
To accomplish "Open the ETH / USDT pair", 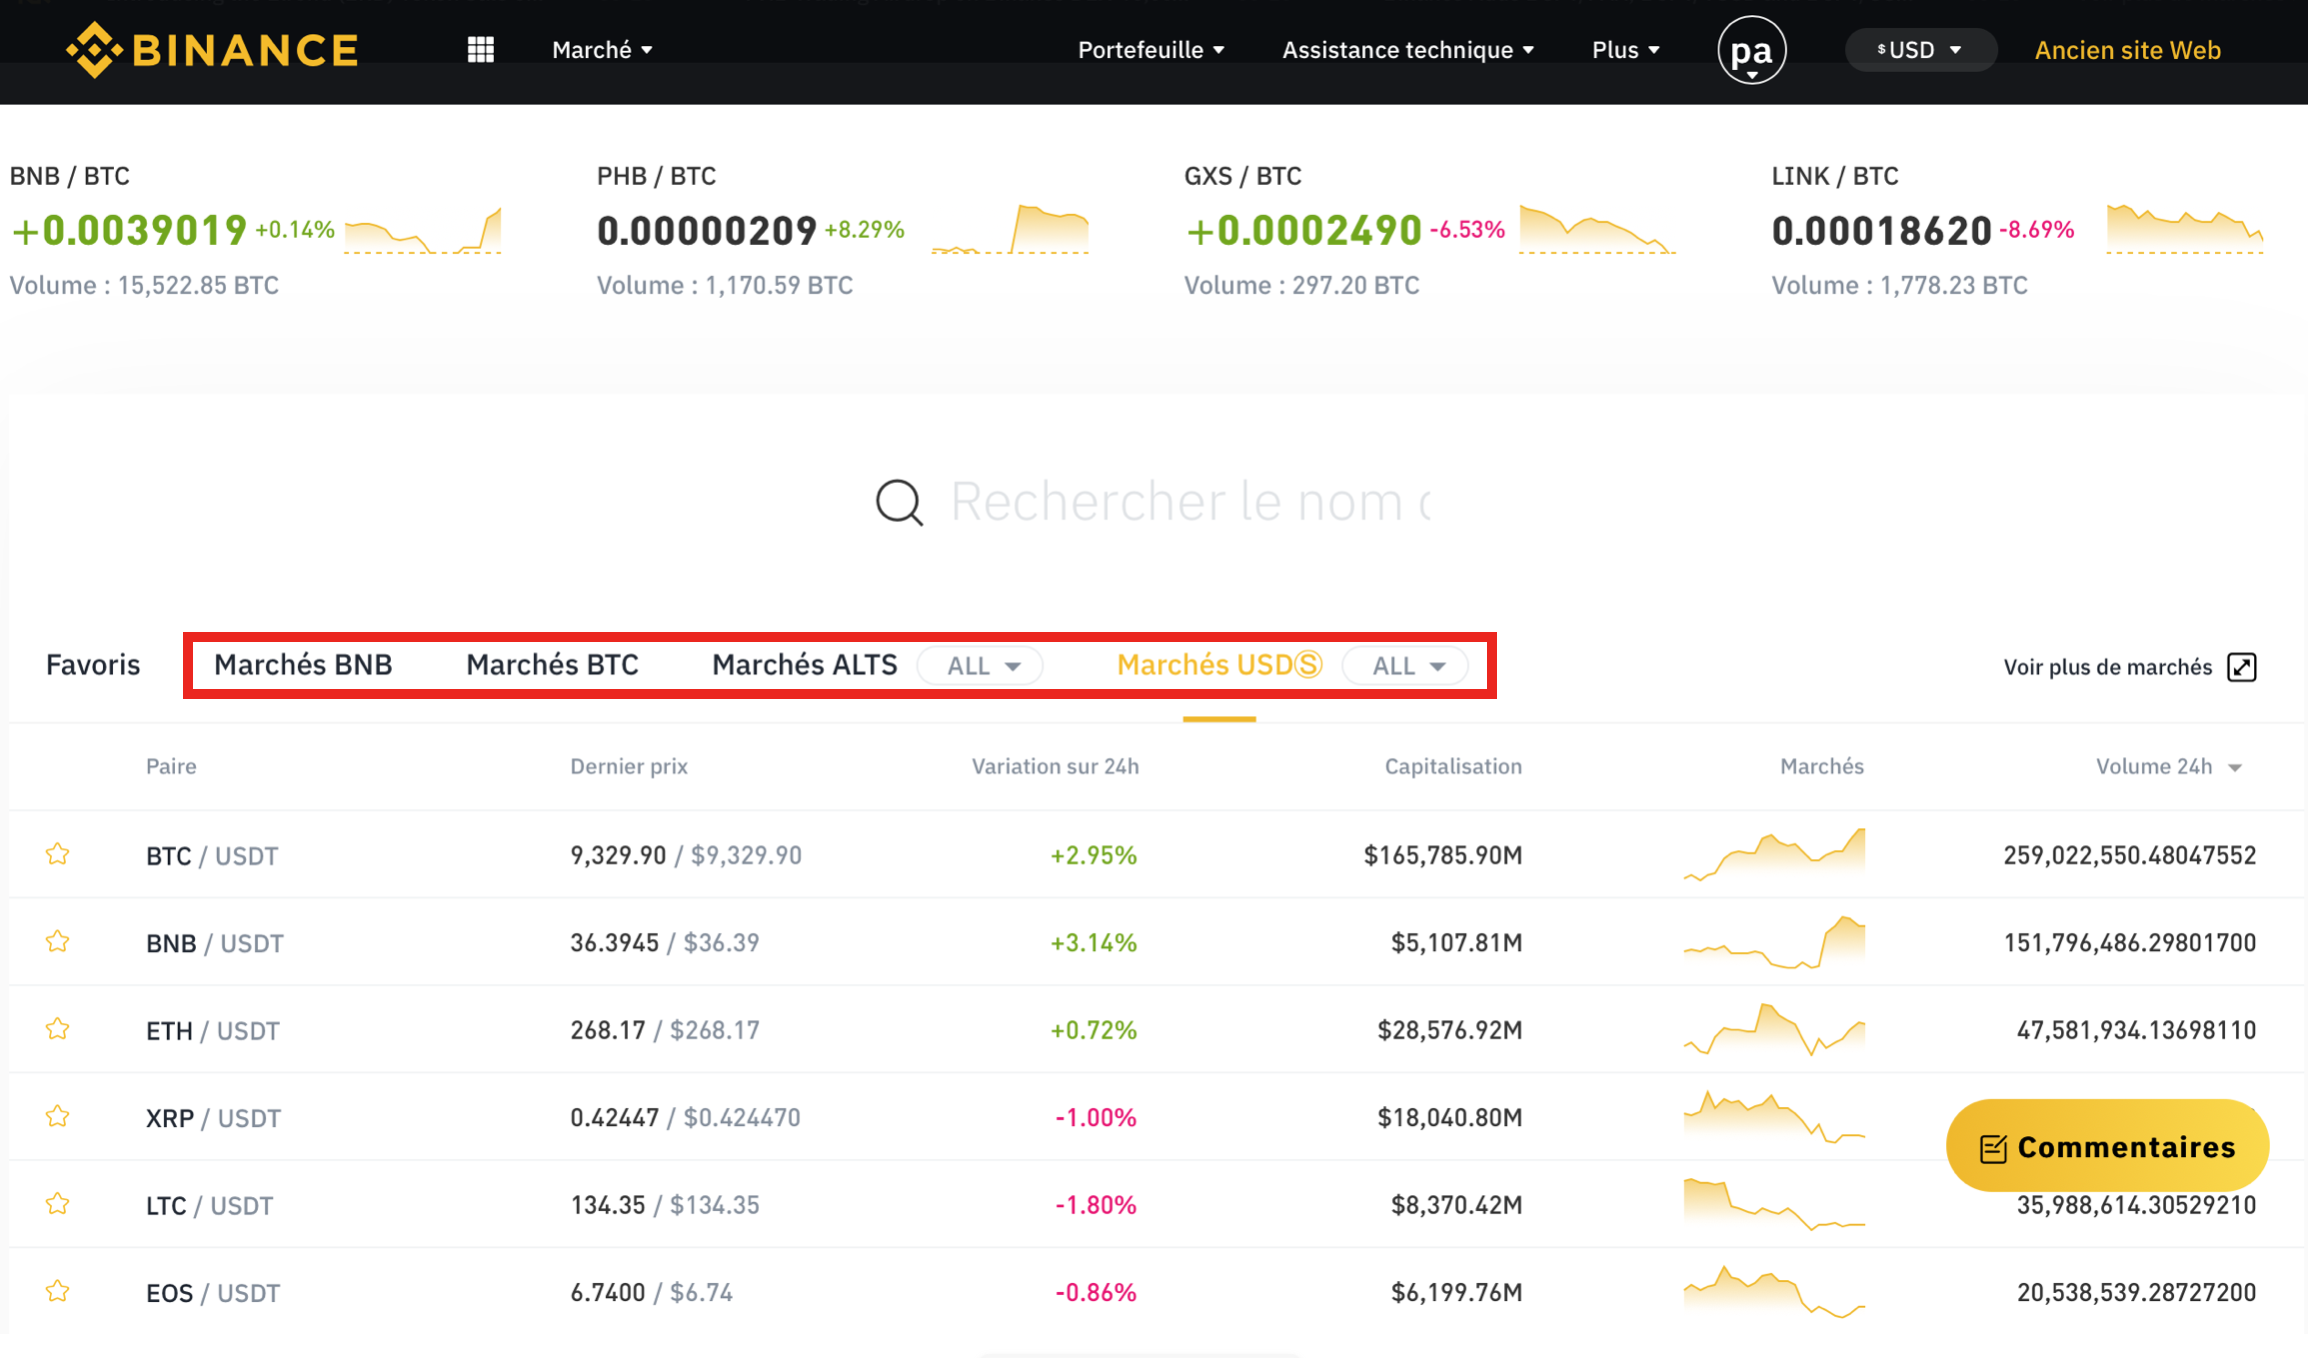I will [x=213, y=1031].
